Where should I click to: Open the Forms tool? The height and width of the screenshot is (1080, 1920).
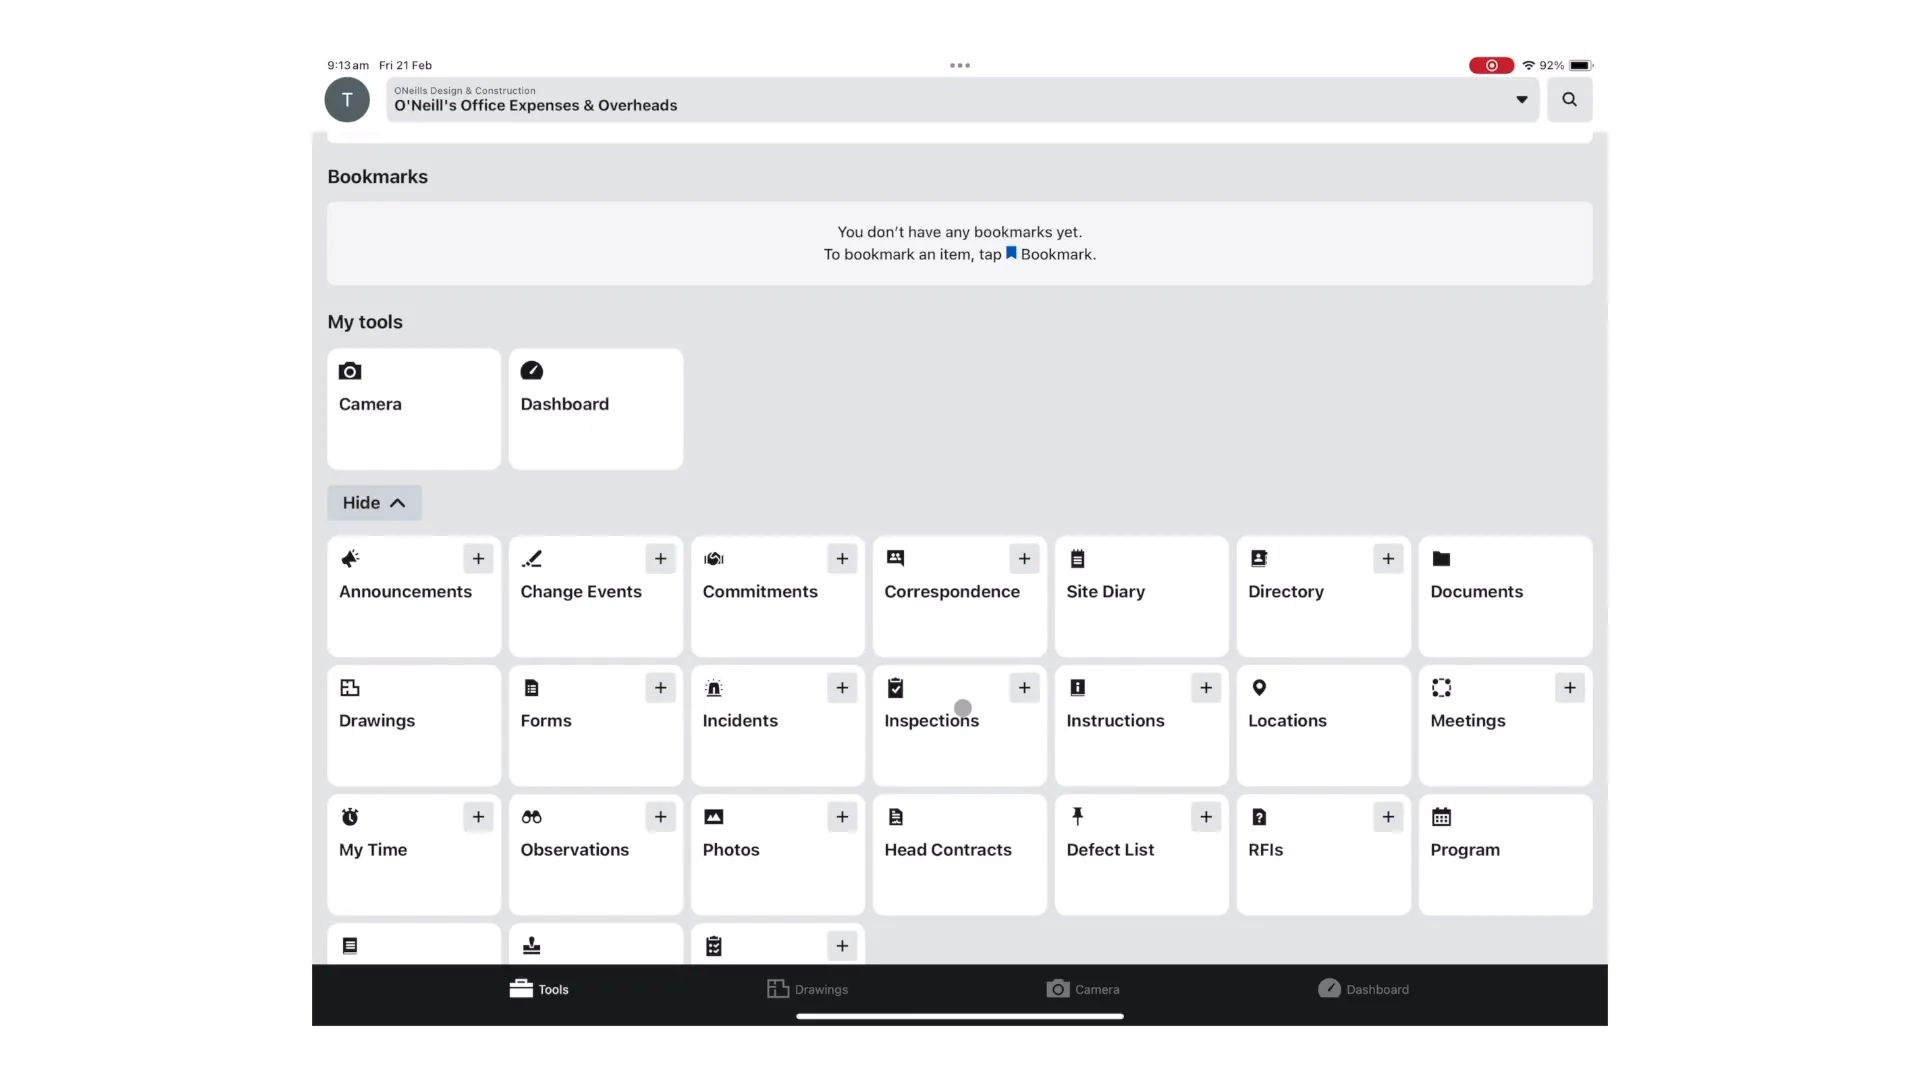(595, 726)
